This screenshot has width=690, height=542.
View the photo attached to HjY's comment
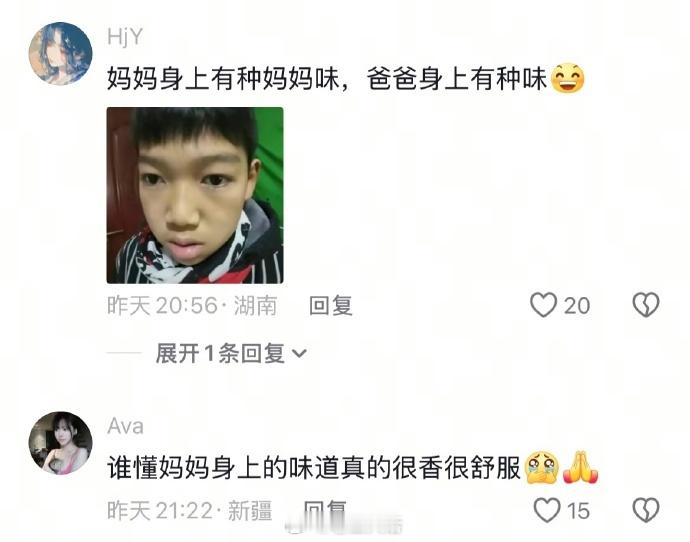click(195, 195)
